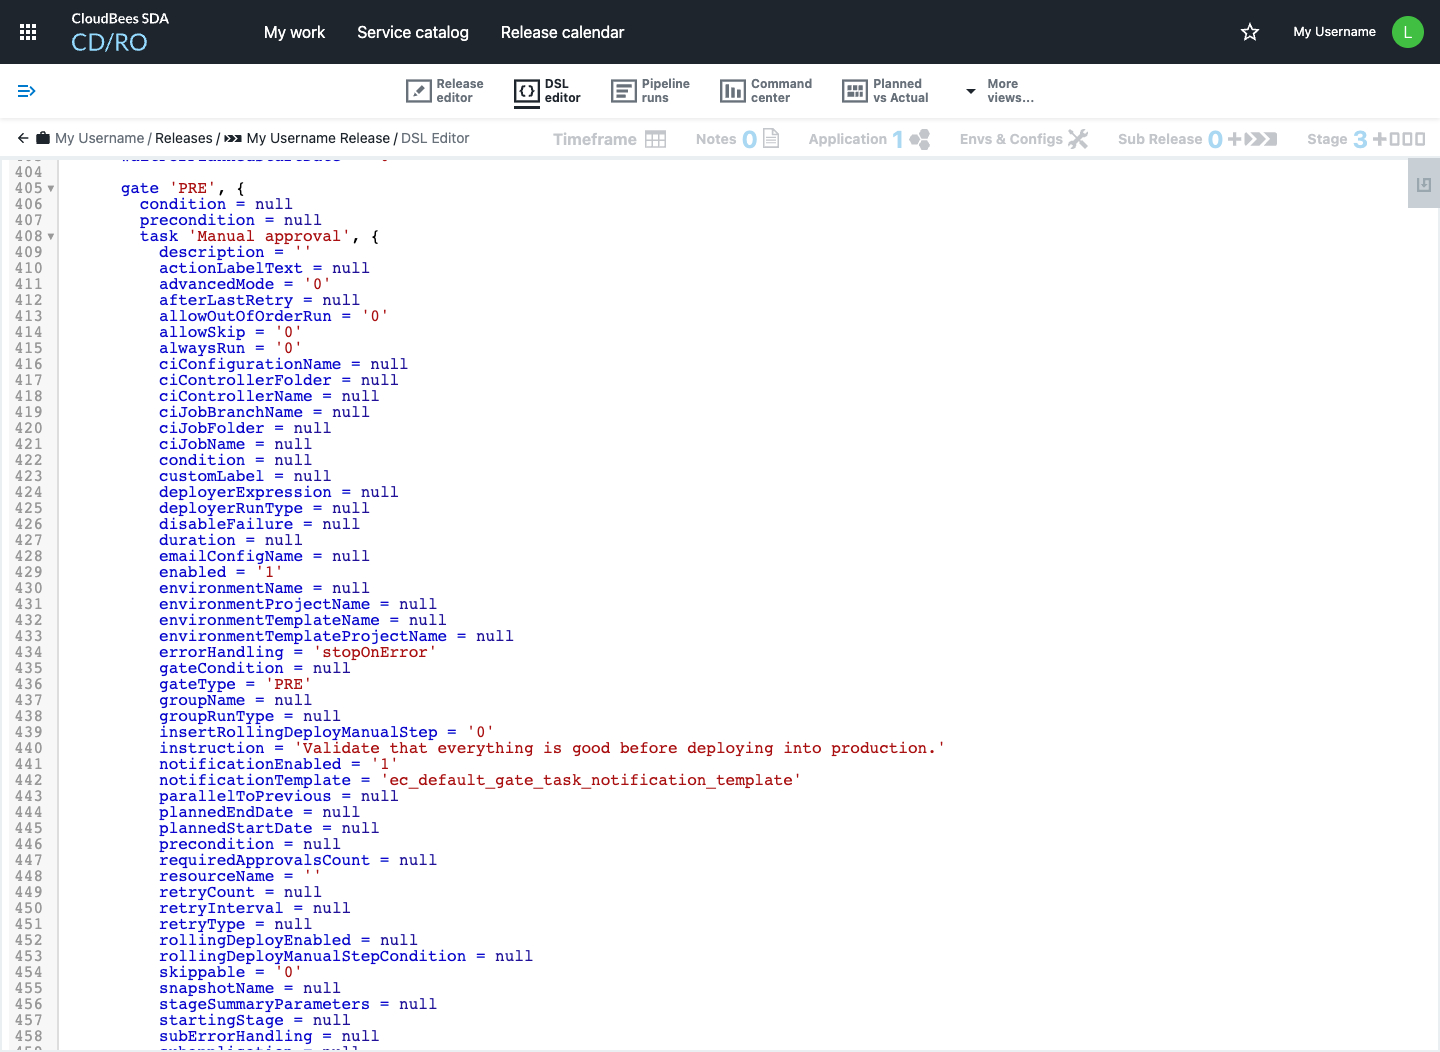Click the 'enabled' code line
Image resolution: width=1440 pixels, height=1052 pixels.
tap(221, 572)
